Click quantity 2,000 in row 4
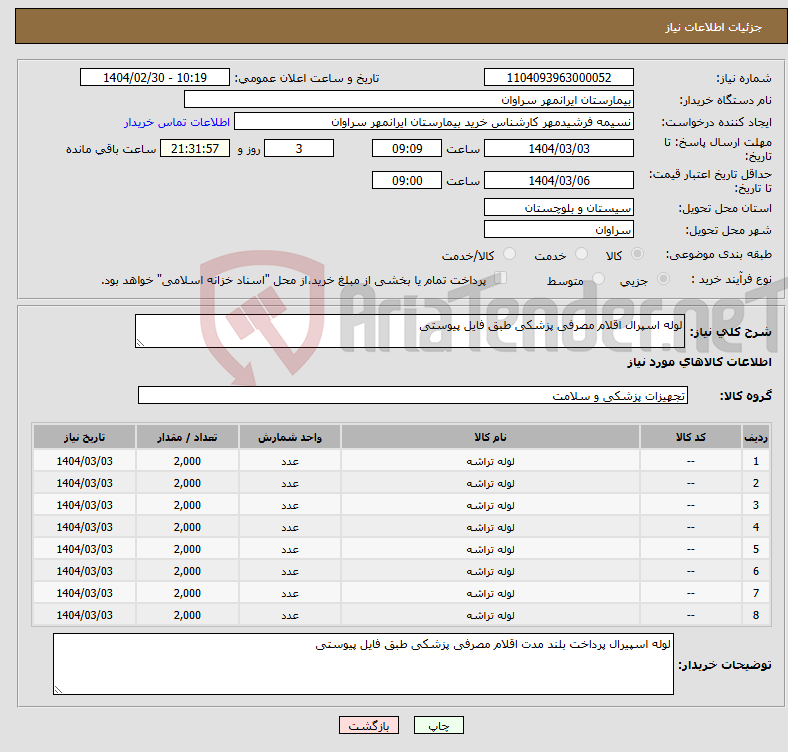 (187, 527)
